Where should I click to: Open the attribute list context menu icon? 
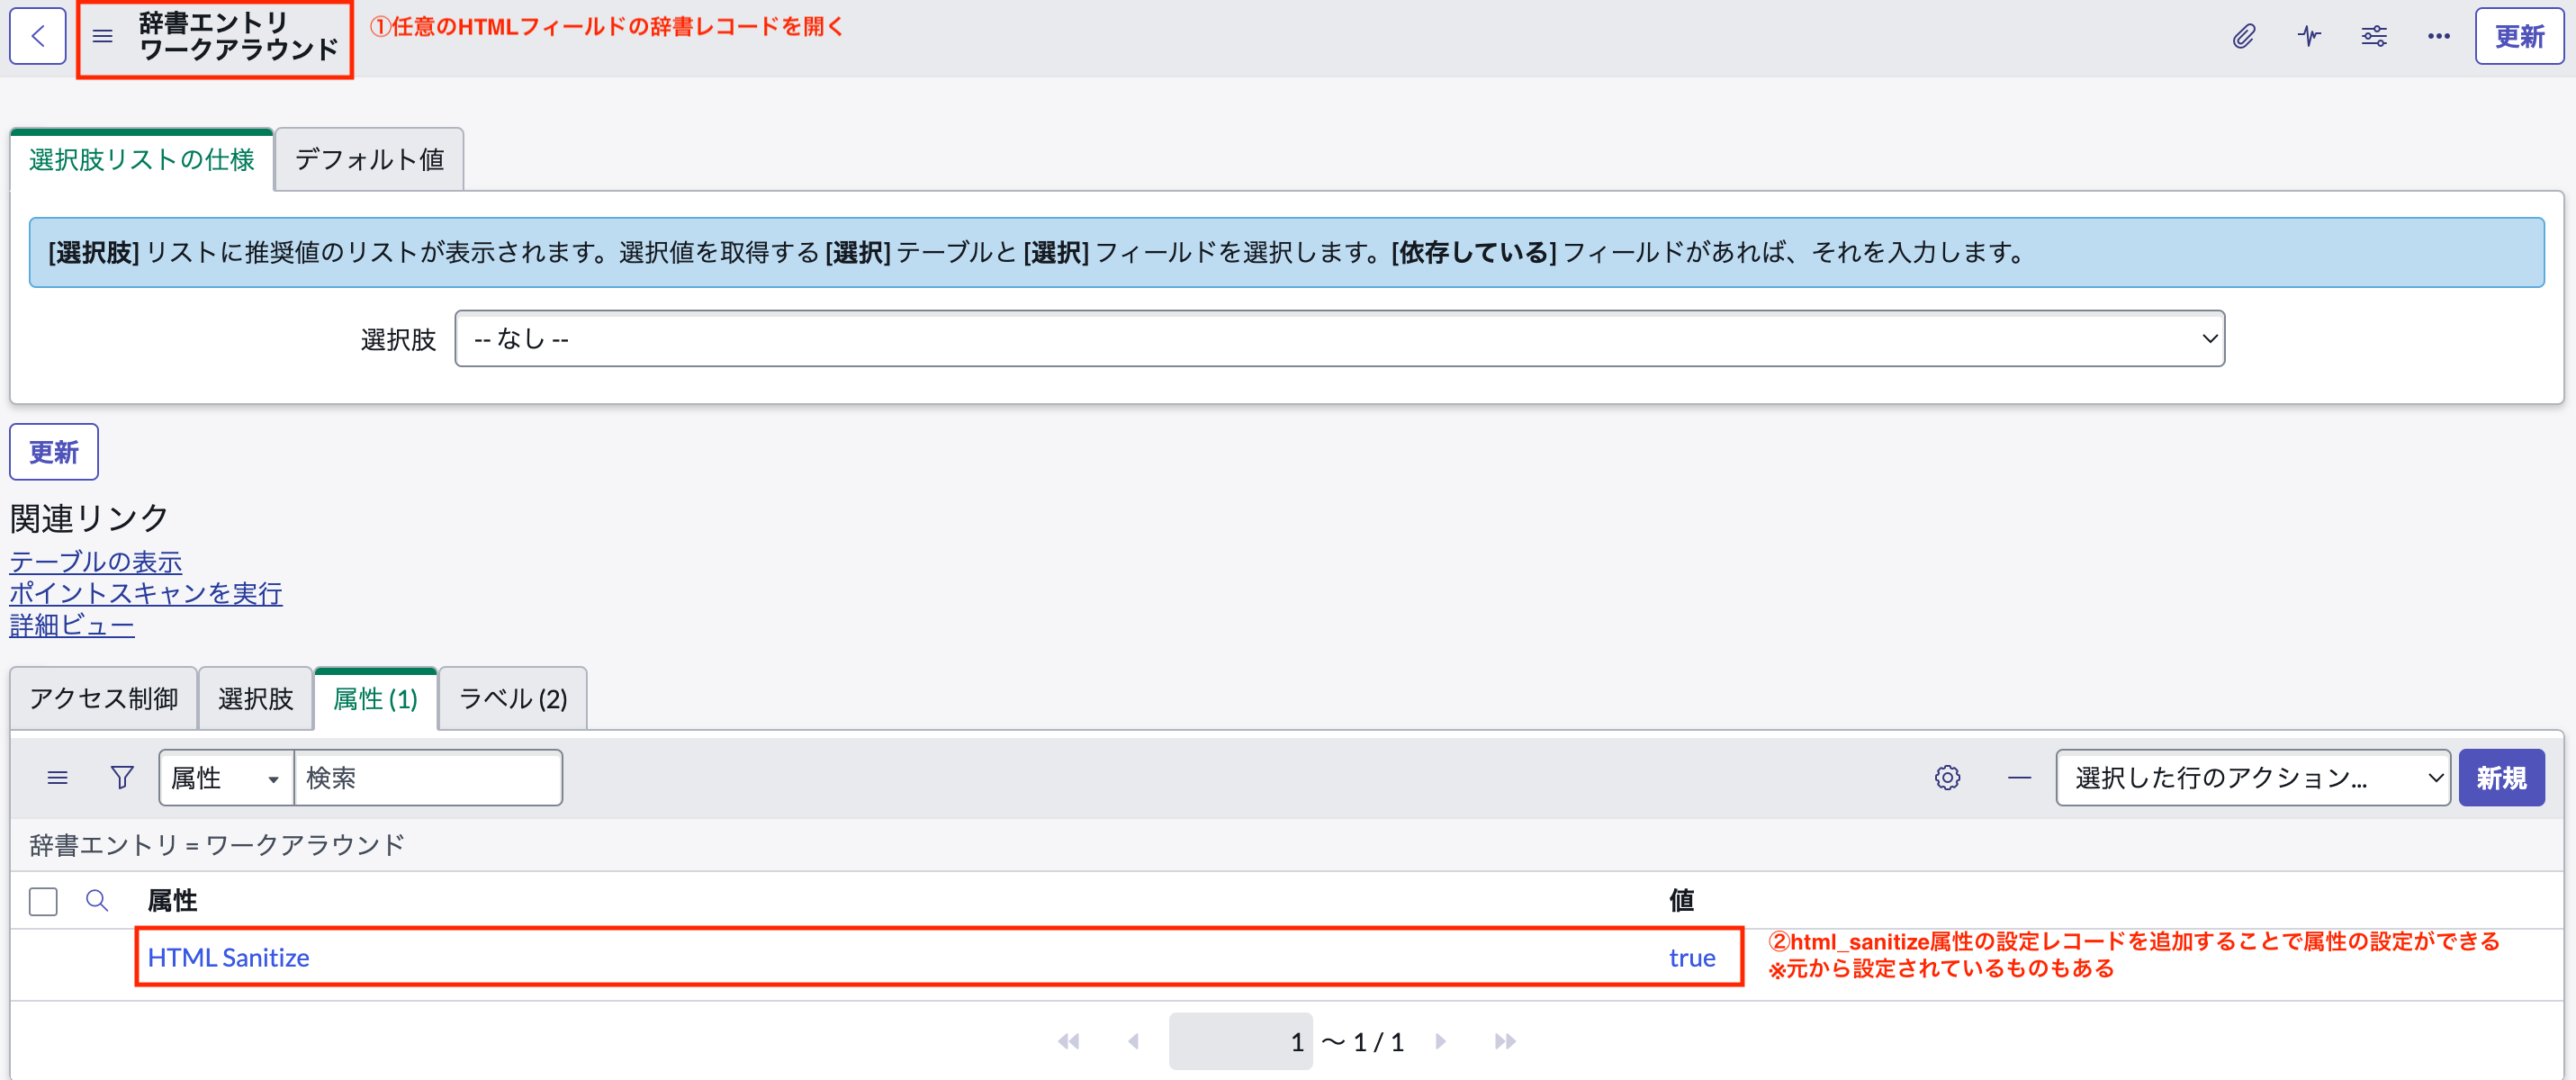pyautogui.click(x=58, y=777)
